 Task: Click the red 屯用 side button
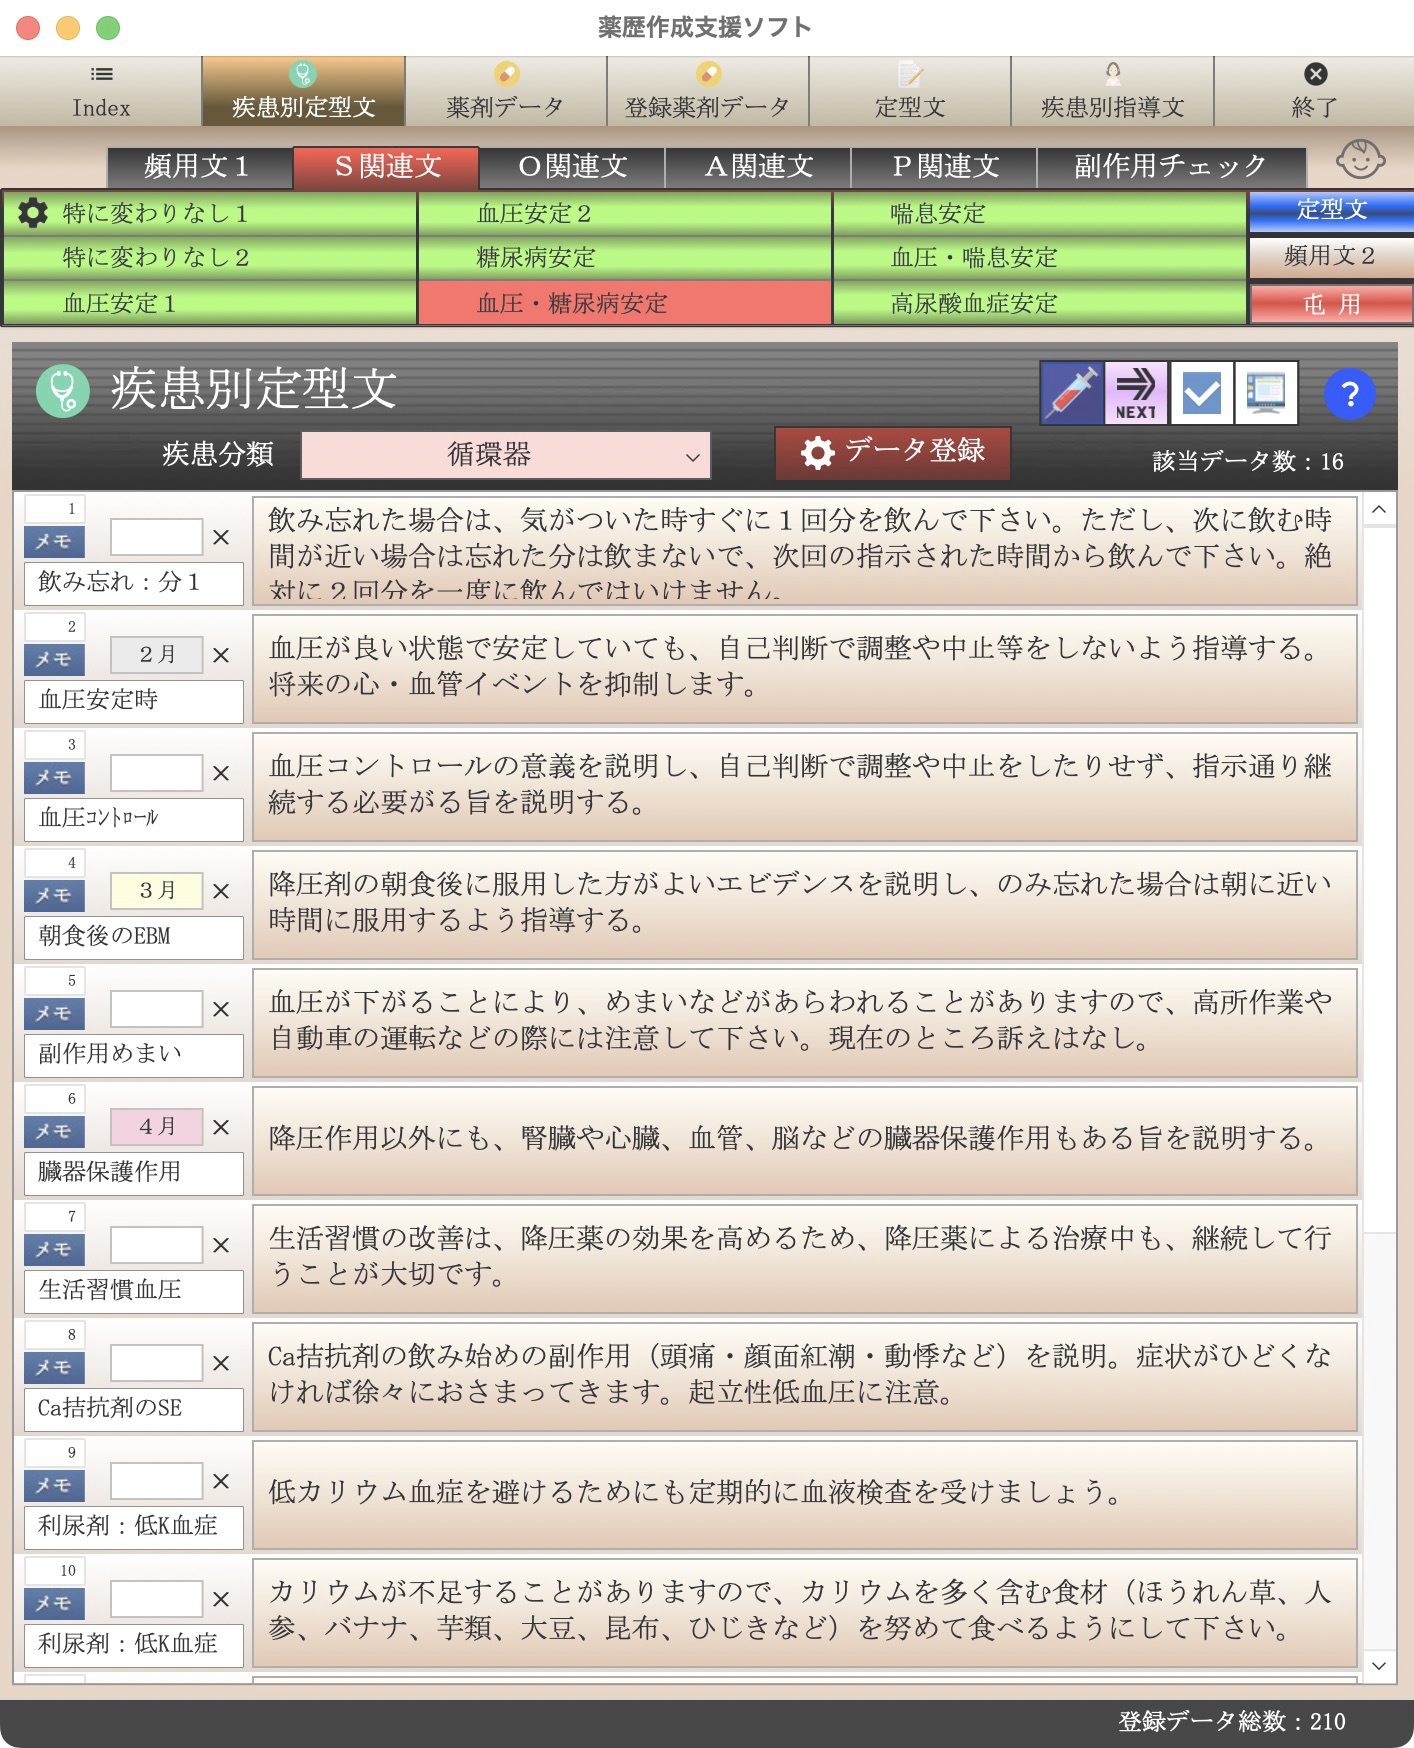click(1331, 304)
